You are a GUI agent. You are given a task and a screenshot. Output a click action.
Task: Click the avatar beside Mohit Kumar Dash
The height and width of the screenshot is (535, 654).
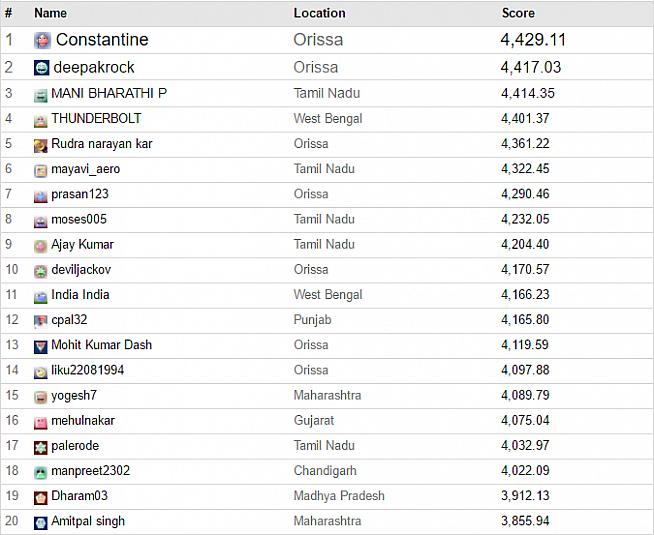[x=41, y=346]
